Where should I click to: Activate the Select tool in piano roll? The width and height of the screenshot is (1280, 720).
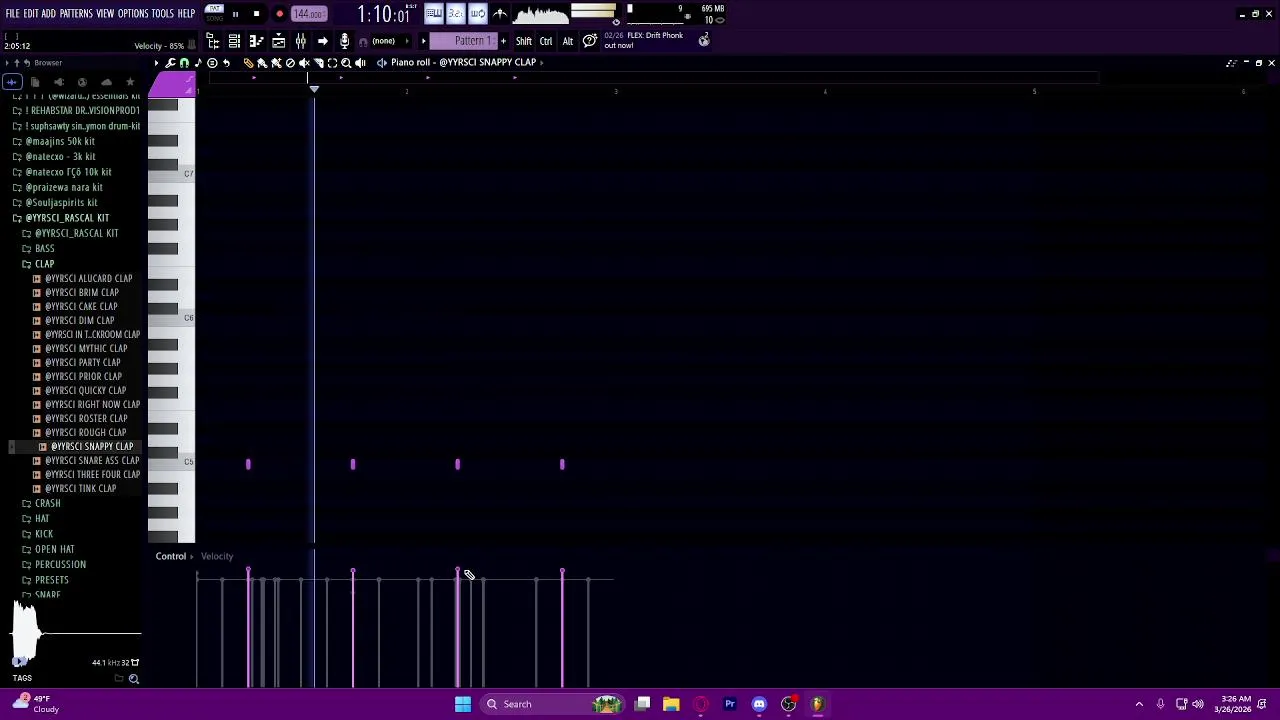332,63
